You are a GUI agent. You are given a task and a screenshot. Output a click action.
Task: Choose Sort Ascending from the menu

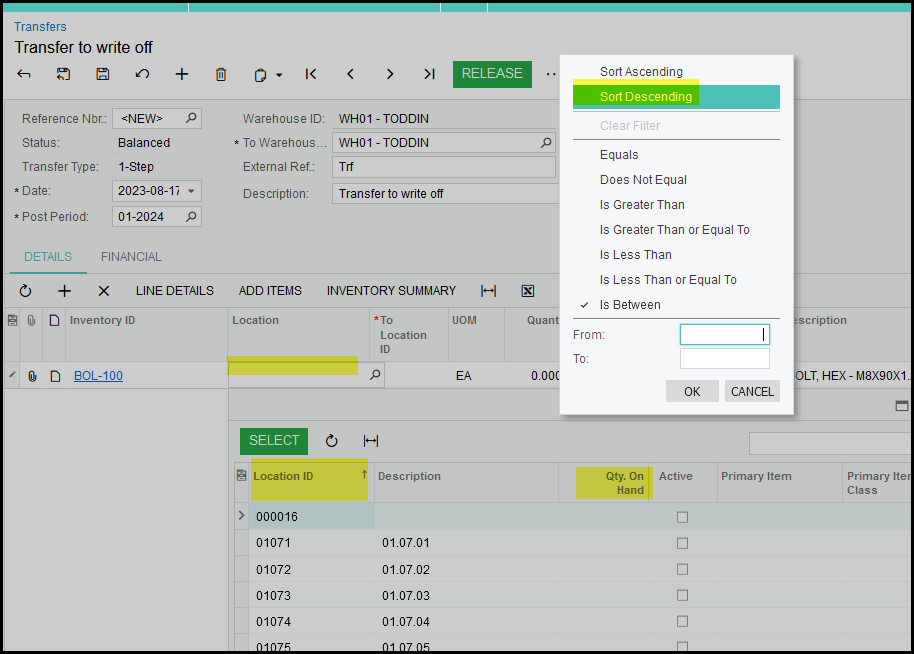[641, 72]
